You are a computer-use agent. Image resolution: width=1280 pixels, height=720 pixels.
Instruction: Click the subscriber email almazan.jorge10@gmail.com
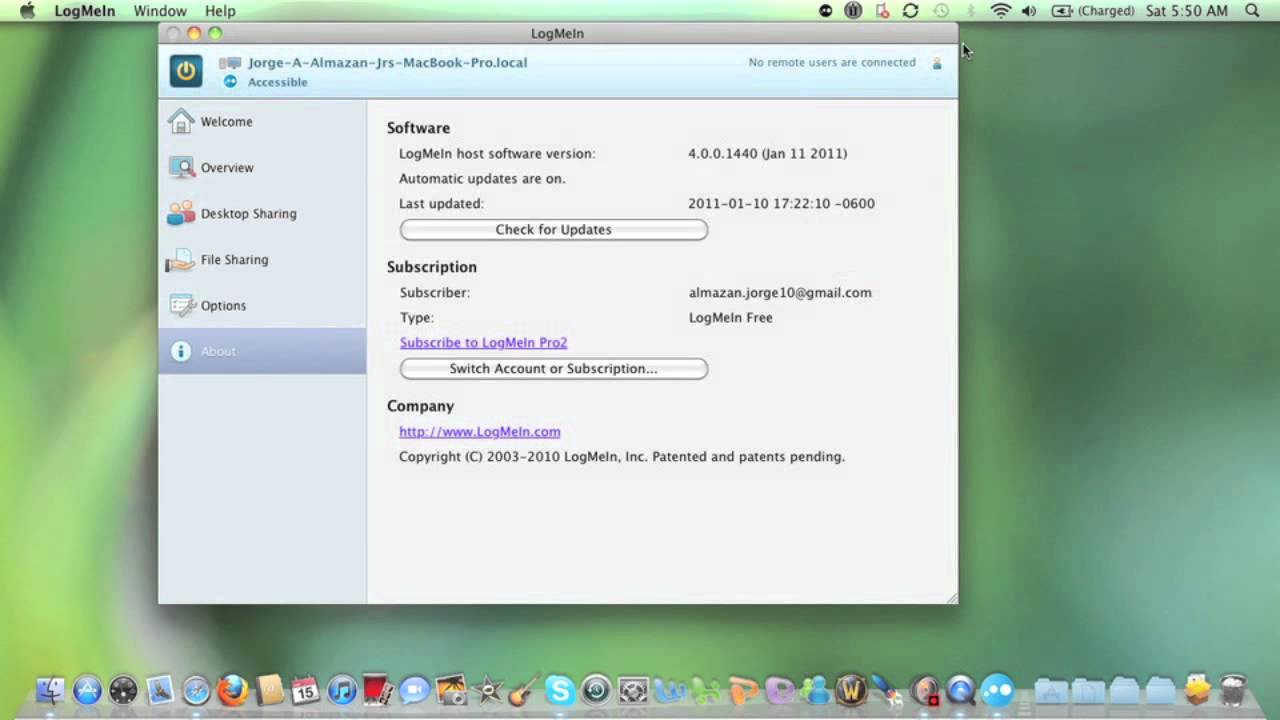780,293
